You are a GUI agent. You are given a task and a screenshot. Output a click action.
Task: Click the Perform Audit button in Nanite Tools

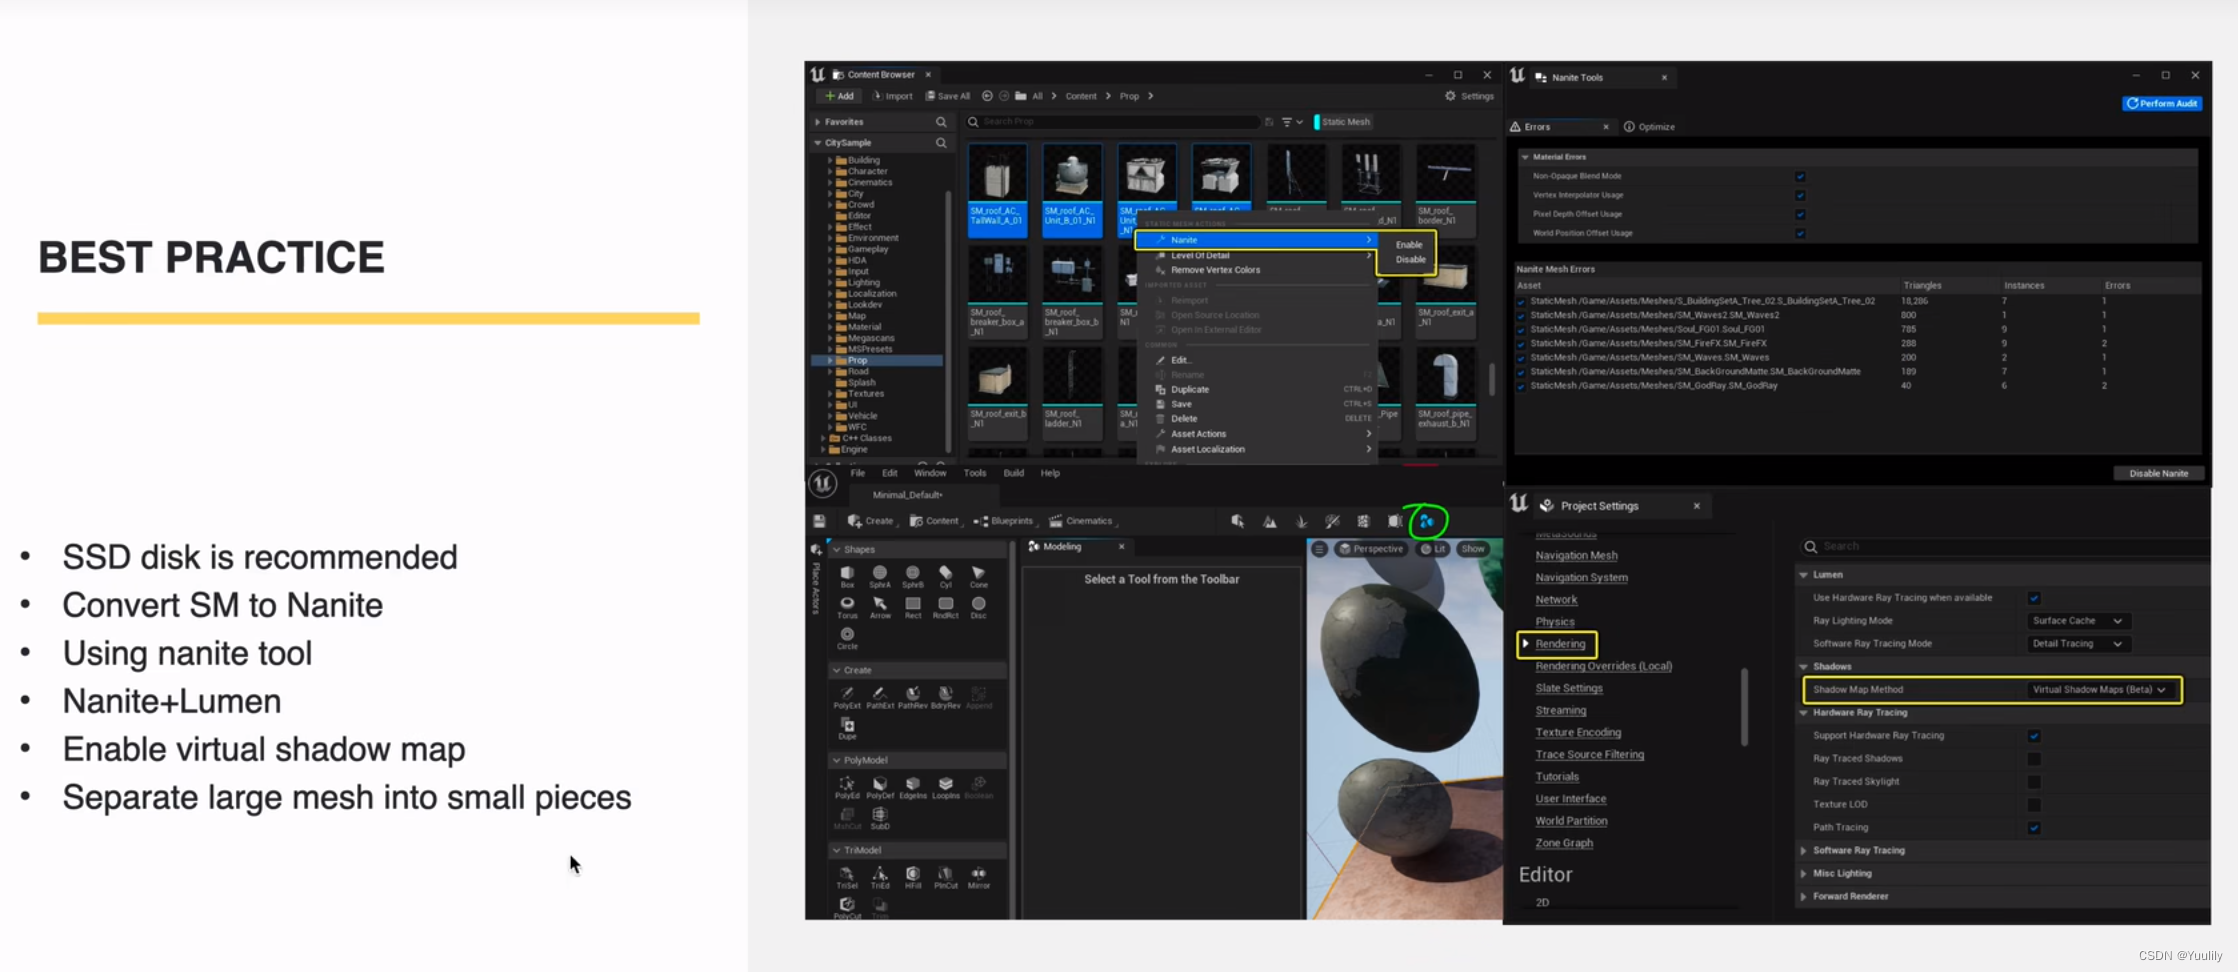[x=2162, y=103]
